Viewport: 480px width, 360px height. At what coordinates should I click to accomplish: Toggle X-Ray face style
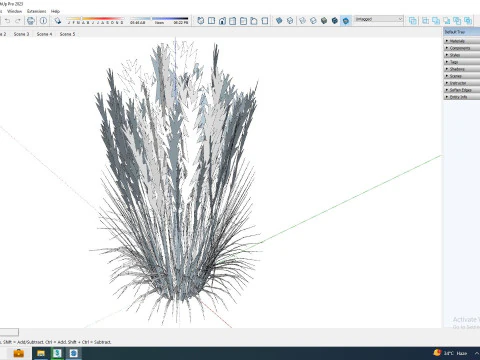tap(279, 21)
